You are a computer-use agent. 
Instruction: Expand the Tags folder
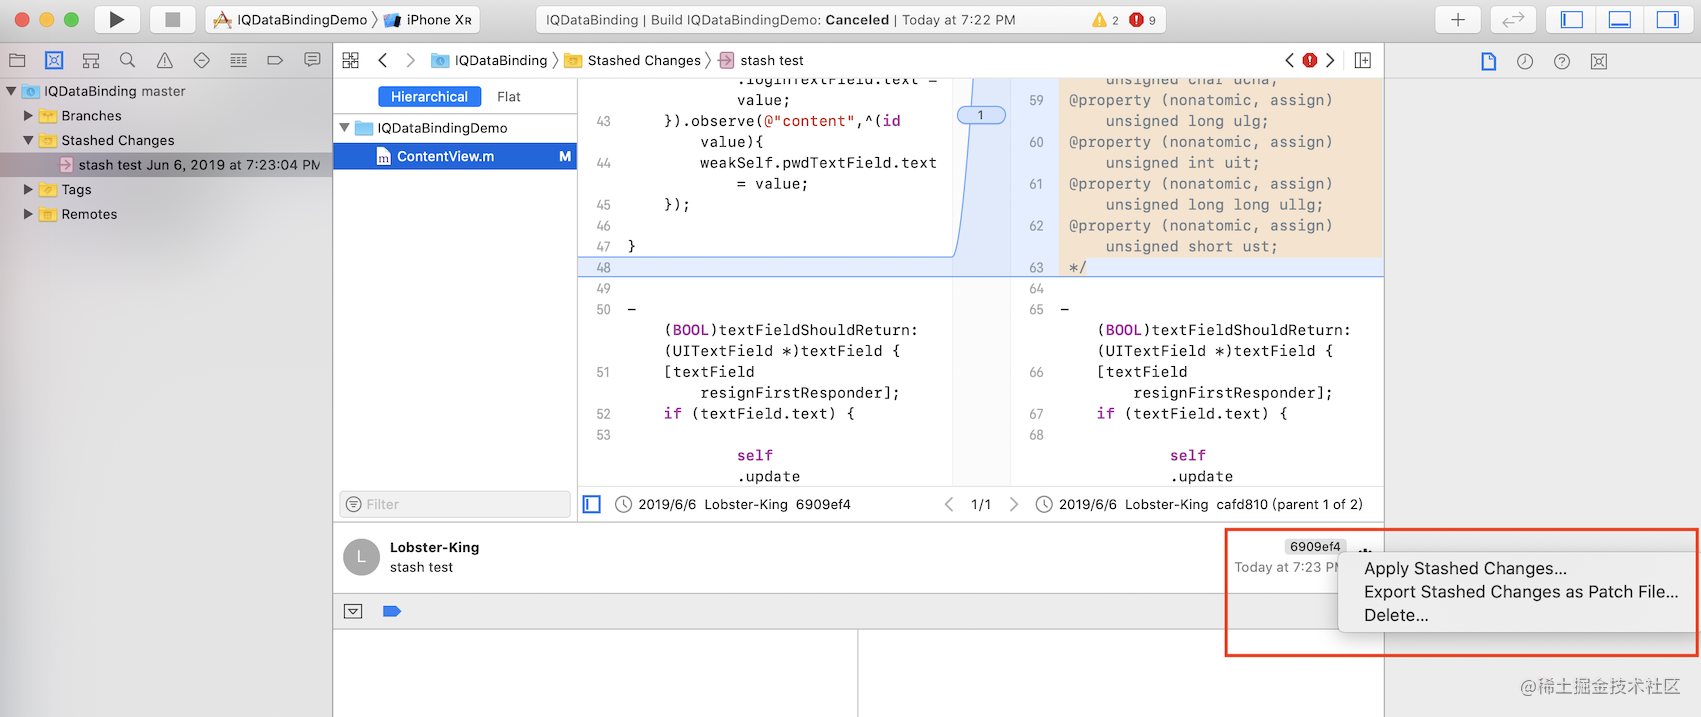pos(28,189)
